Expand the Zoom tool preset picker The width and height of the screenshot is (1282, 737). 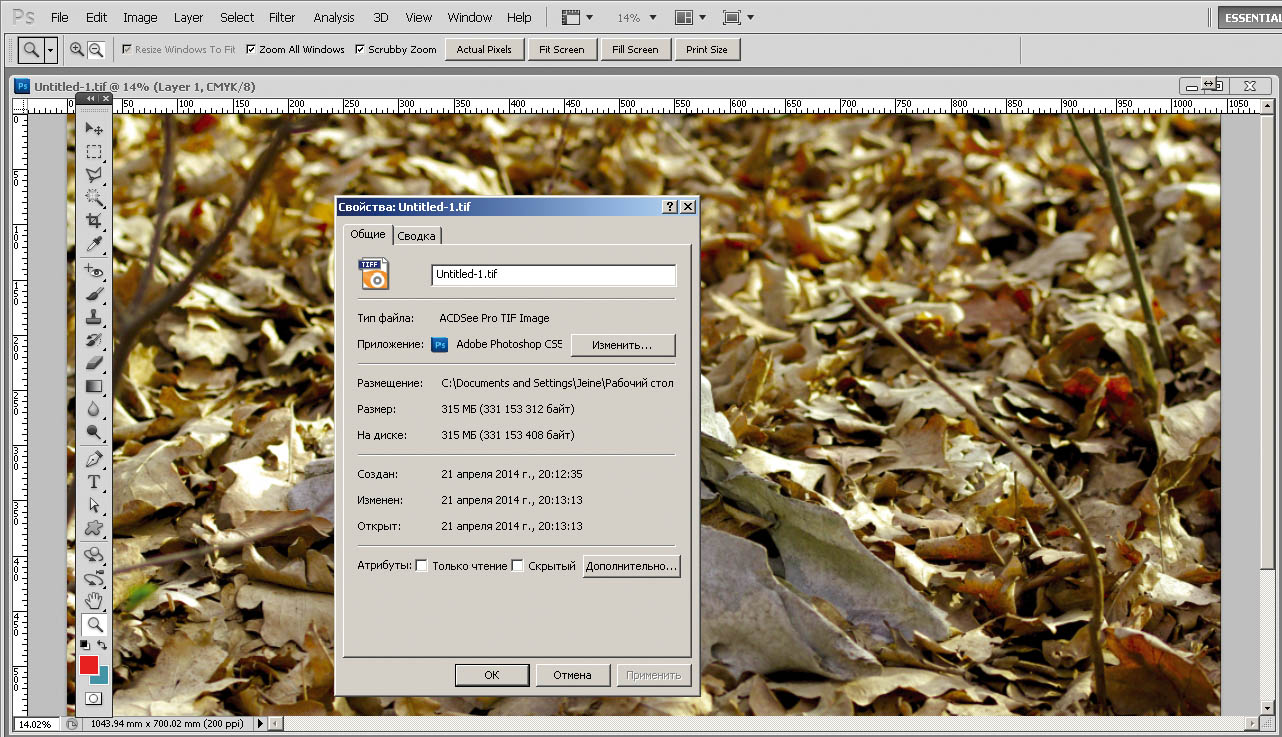click(52, 49)
